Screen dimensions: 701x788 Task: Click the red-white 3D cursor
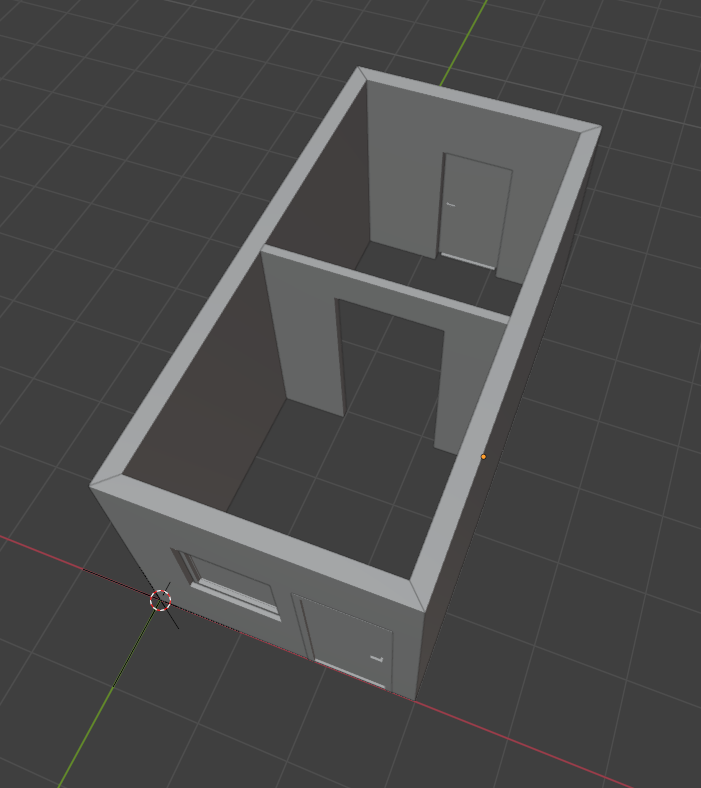pos(160,600)
